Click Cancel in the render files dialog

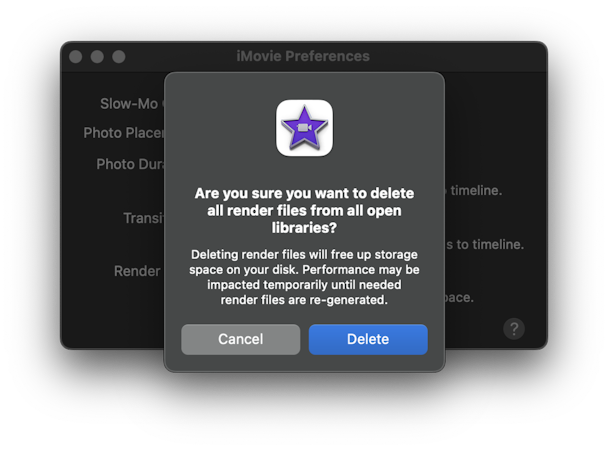tap(240, 339)
